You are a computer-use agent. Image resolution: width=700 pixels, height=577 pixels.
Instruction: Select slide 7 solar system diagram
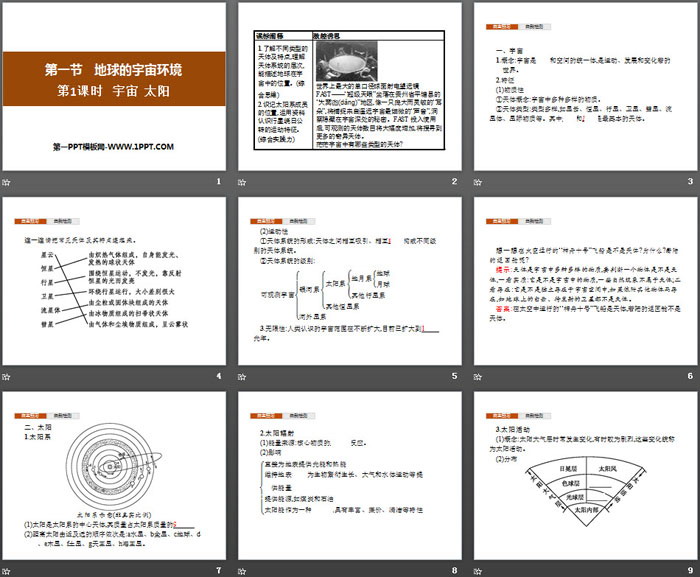point(114,476)
